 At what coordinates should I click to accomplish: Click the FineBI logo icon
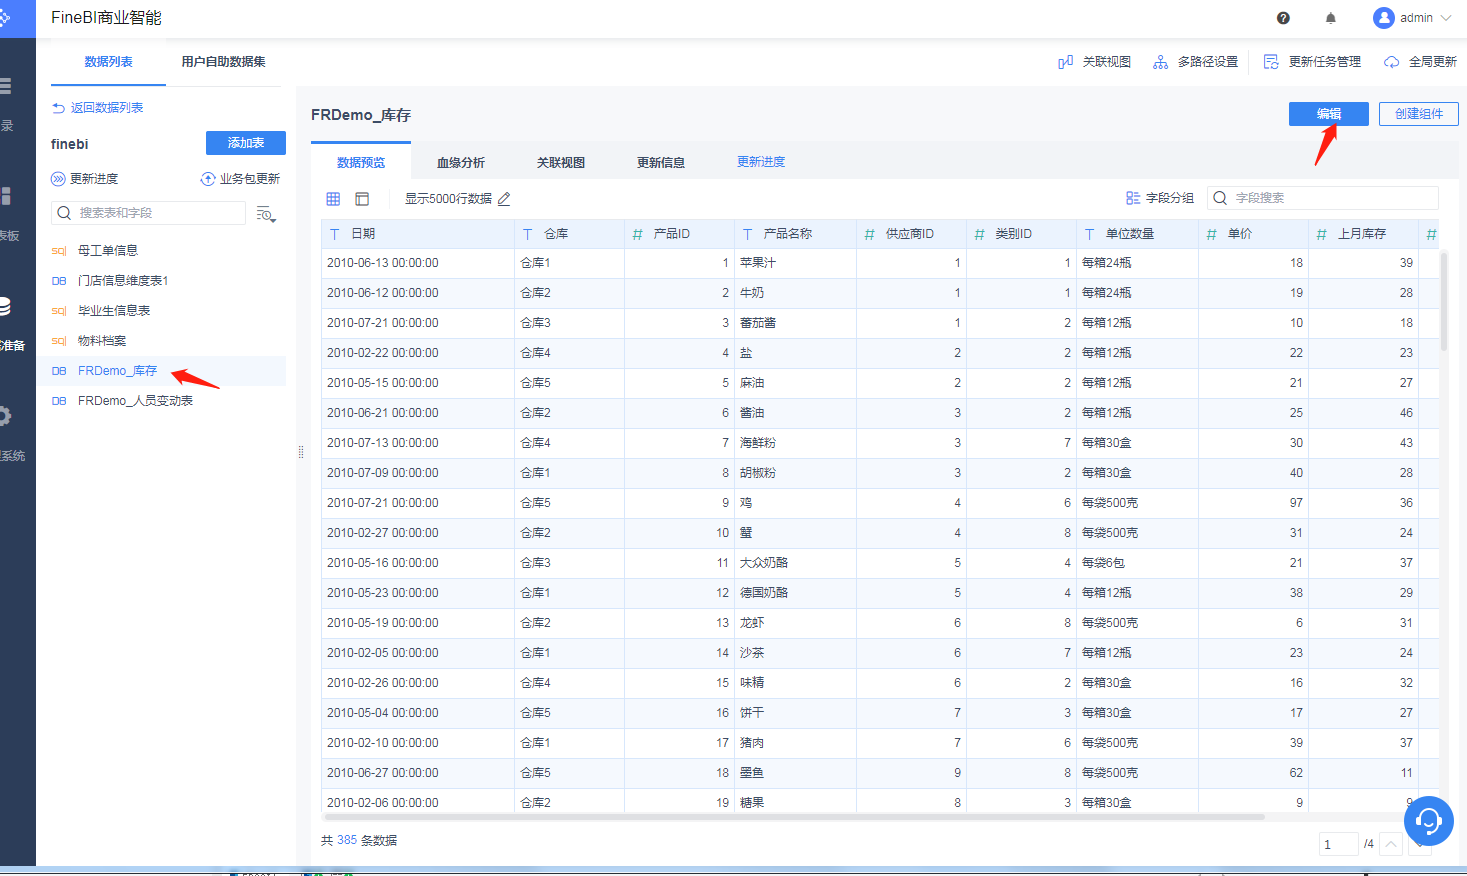coord(4,18)
